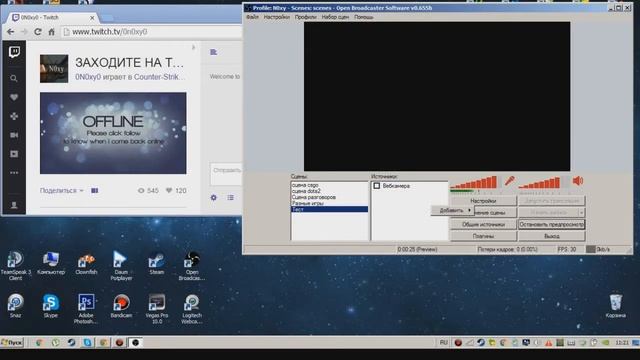Open the Компьютер desktop icon
The width and height of the screenshot is (640, 360).
click(51, 263)
